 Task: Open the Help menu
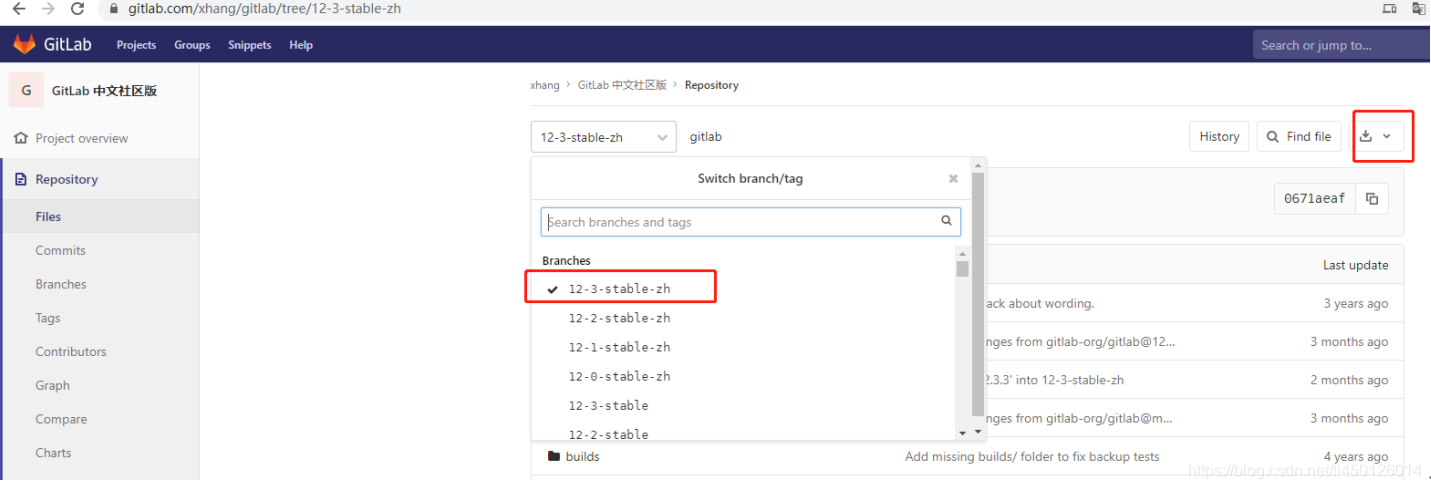301,45
